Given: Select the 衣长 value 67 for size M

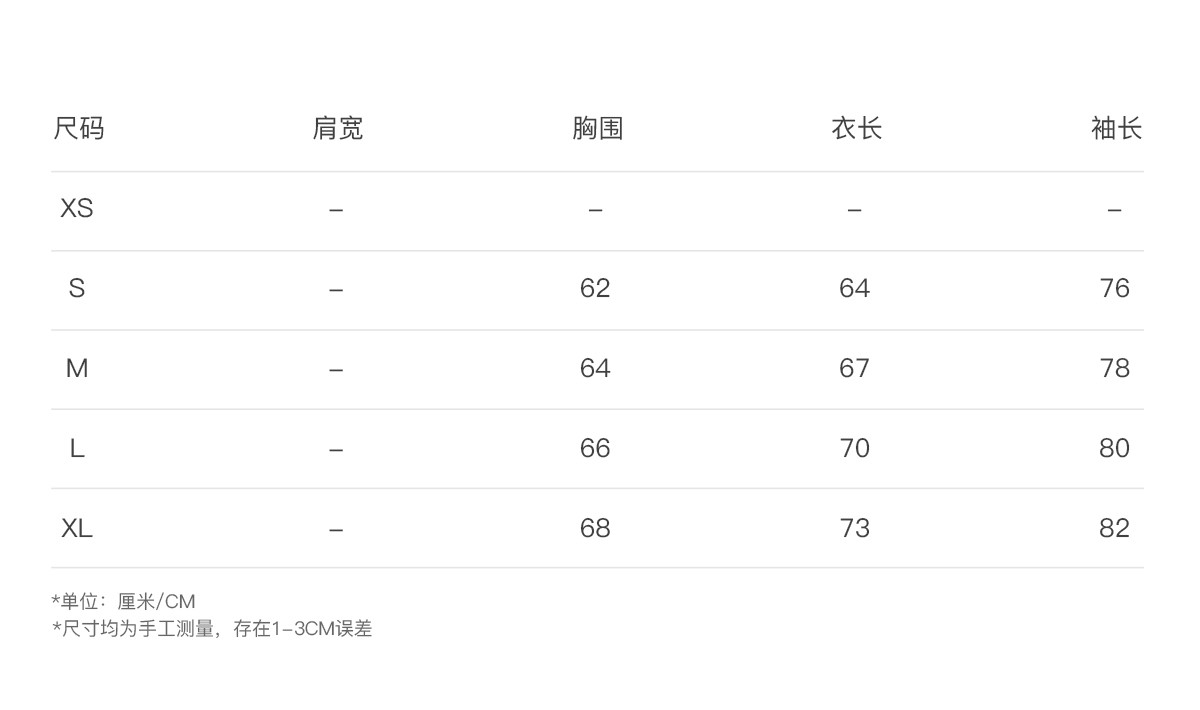Looking at the screenshot, I should pyautogui.click(x=855, y=369).
